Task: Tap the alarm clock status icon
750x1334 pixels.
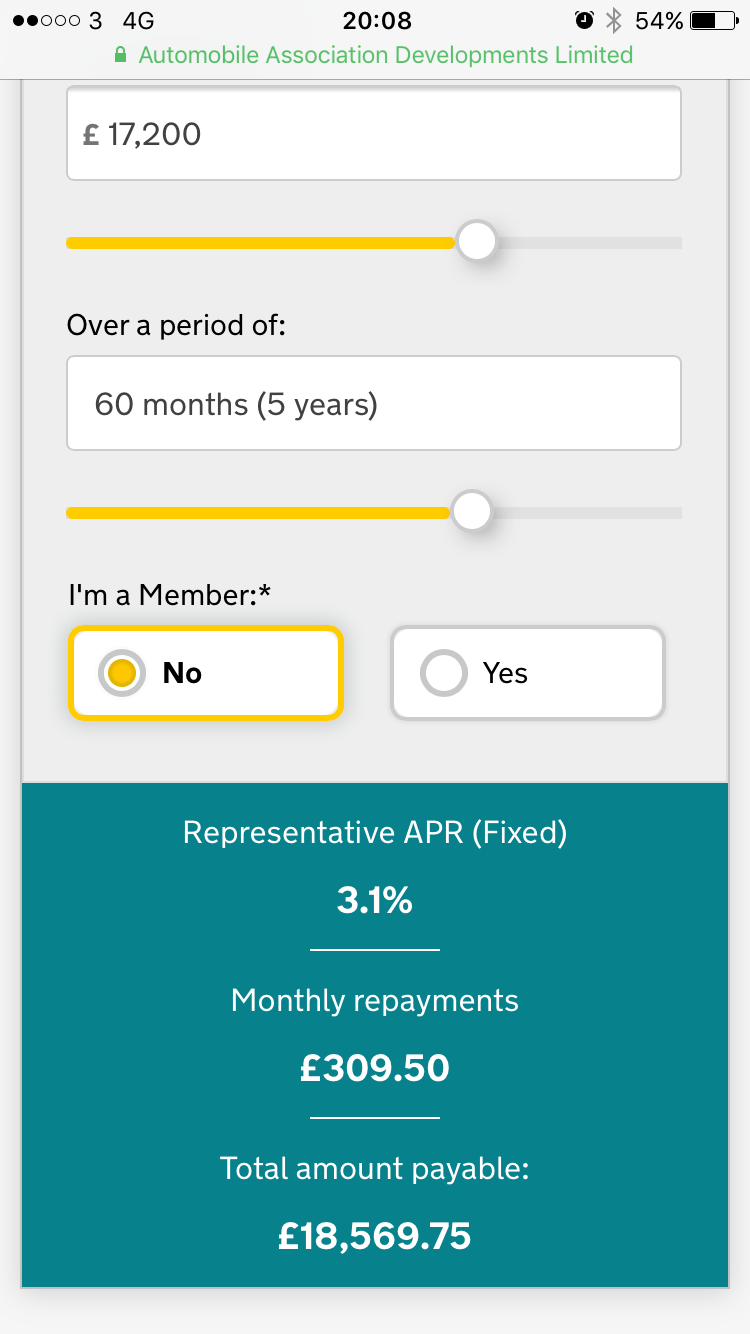Action: [x=584, y=20]
